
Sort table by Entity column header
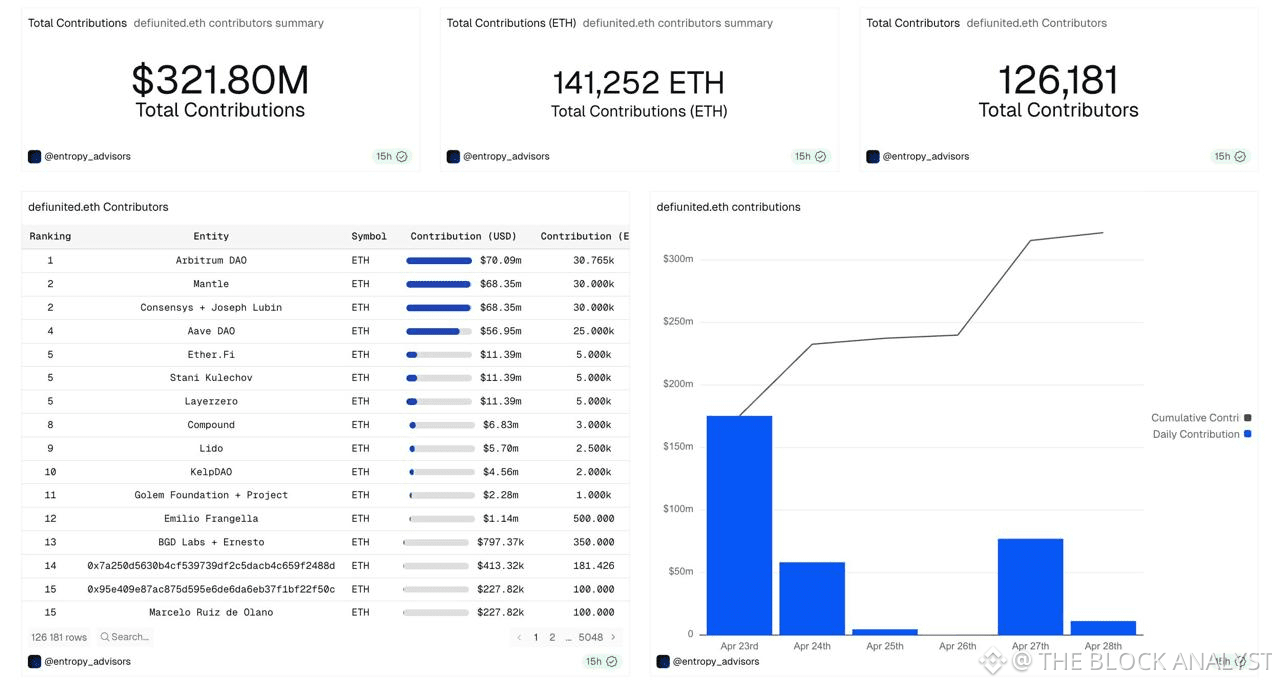click(211, 237)
